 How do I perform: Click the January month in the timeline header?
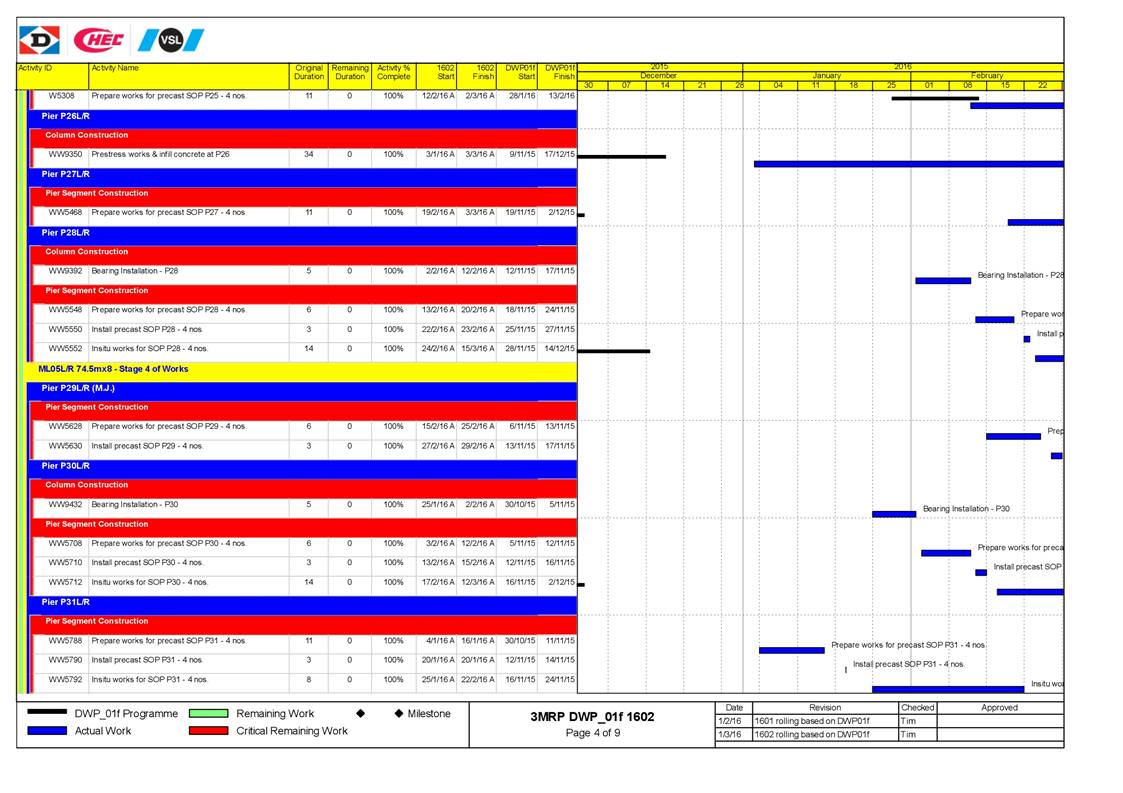coord(826,75)
